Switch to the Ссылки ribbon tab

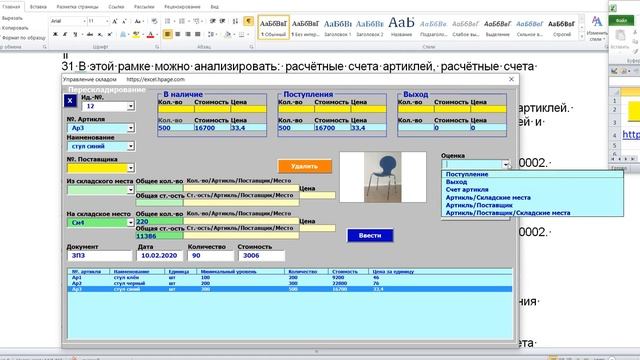point(116,7)
